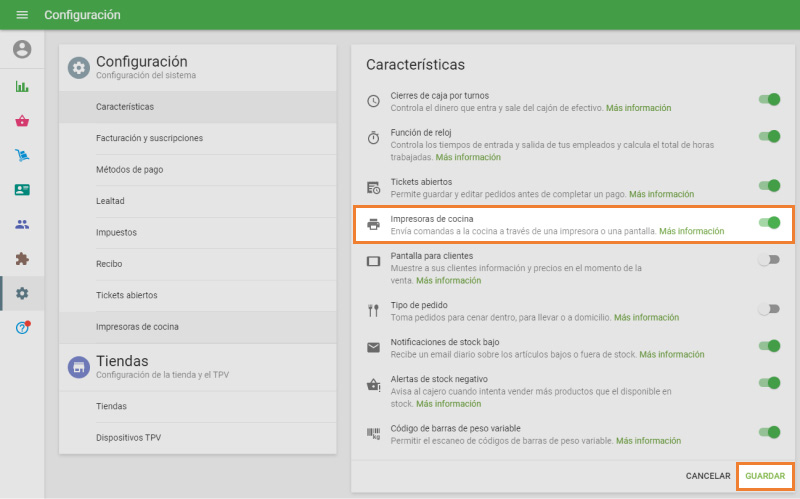Open the reports bar chart icon

[x=22, y=86]
